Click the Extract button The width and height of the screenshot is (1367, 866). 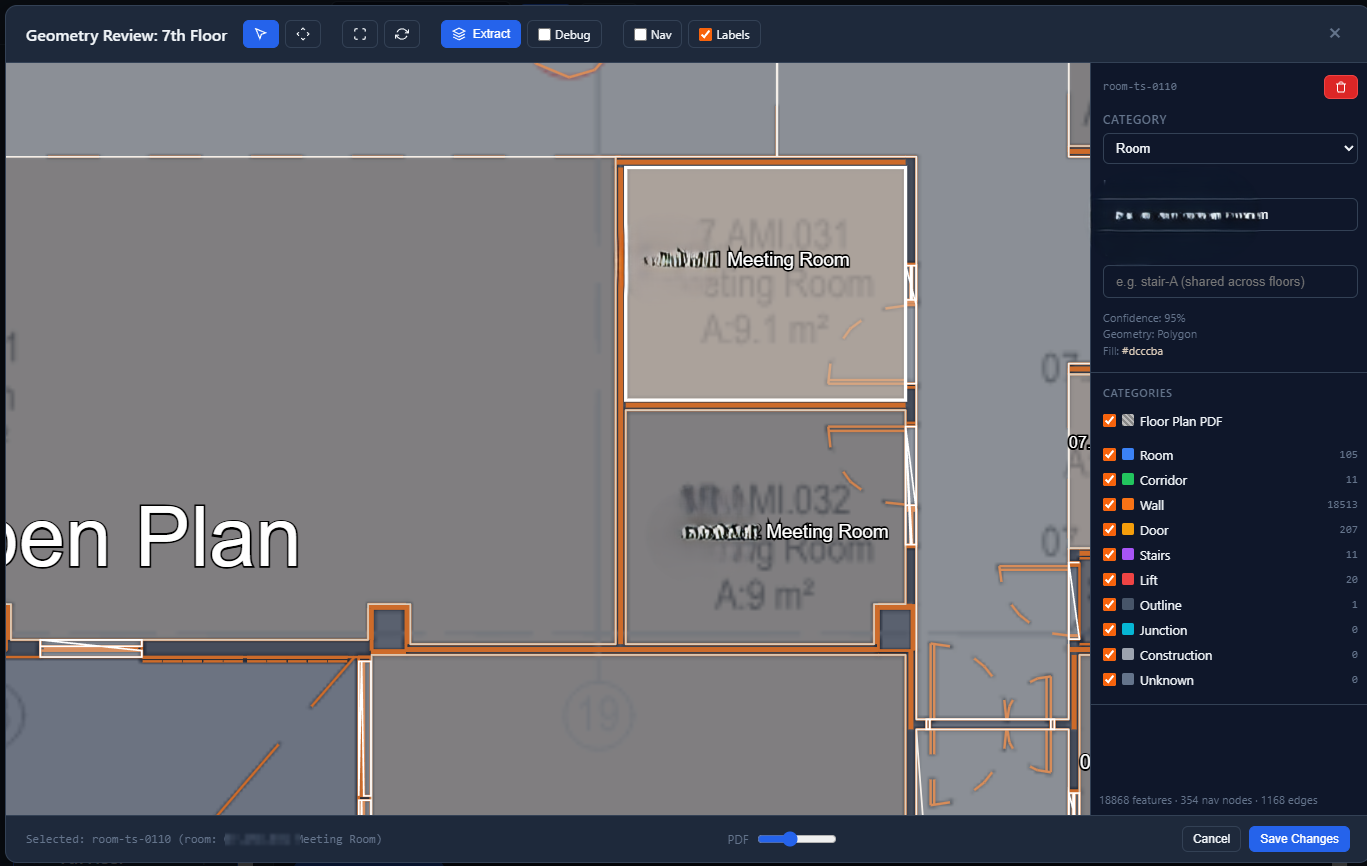(x=481, y=34)
